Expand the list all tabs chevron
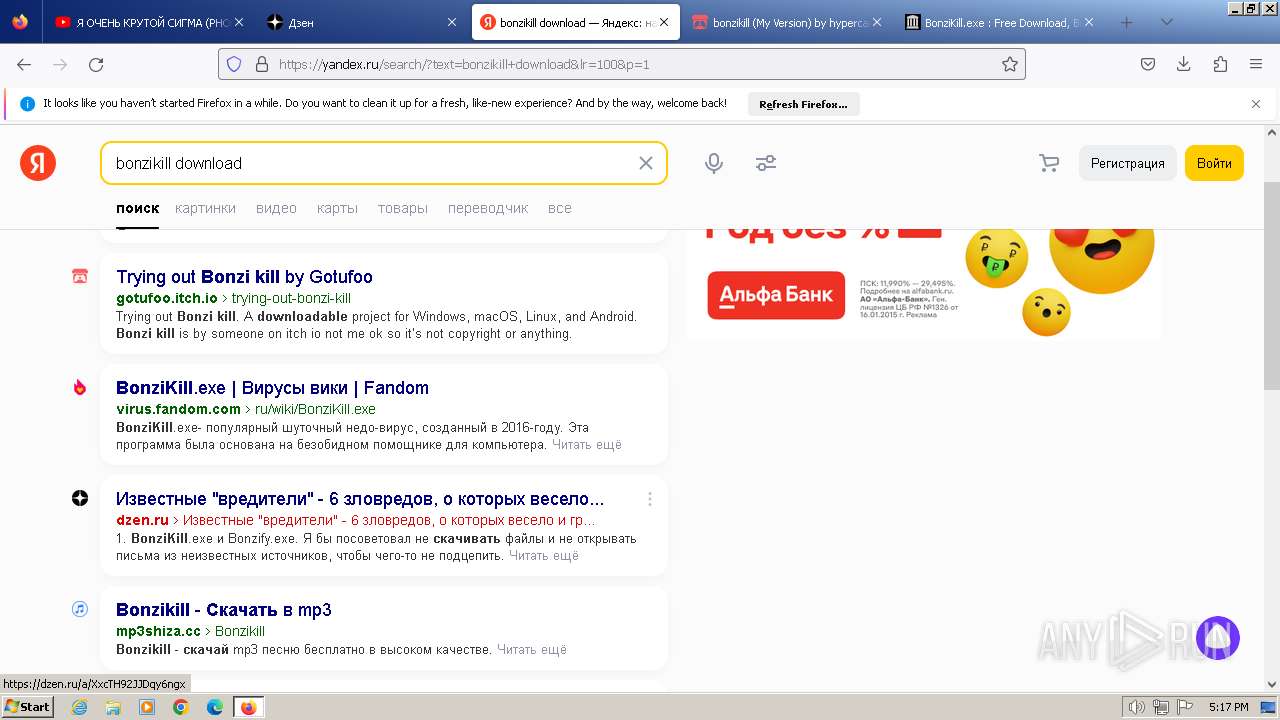The height and width of the screenshot is (720, 1280). pyautogui.click(x=1167, y=22)
